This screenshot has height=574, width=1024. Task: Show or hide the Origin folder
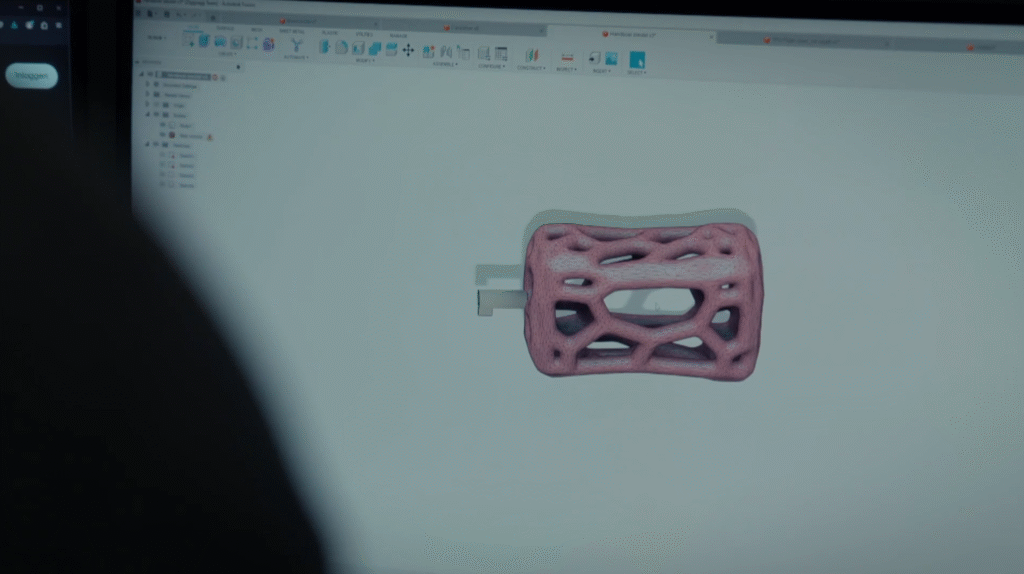pos(155,105)
